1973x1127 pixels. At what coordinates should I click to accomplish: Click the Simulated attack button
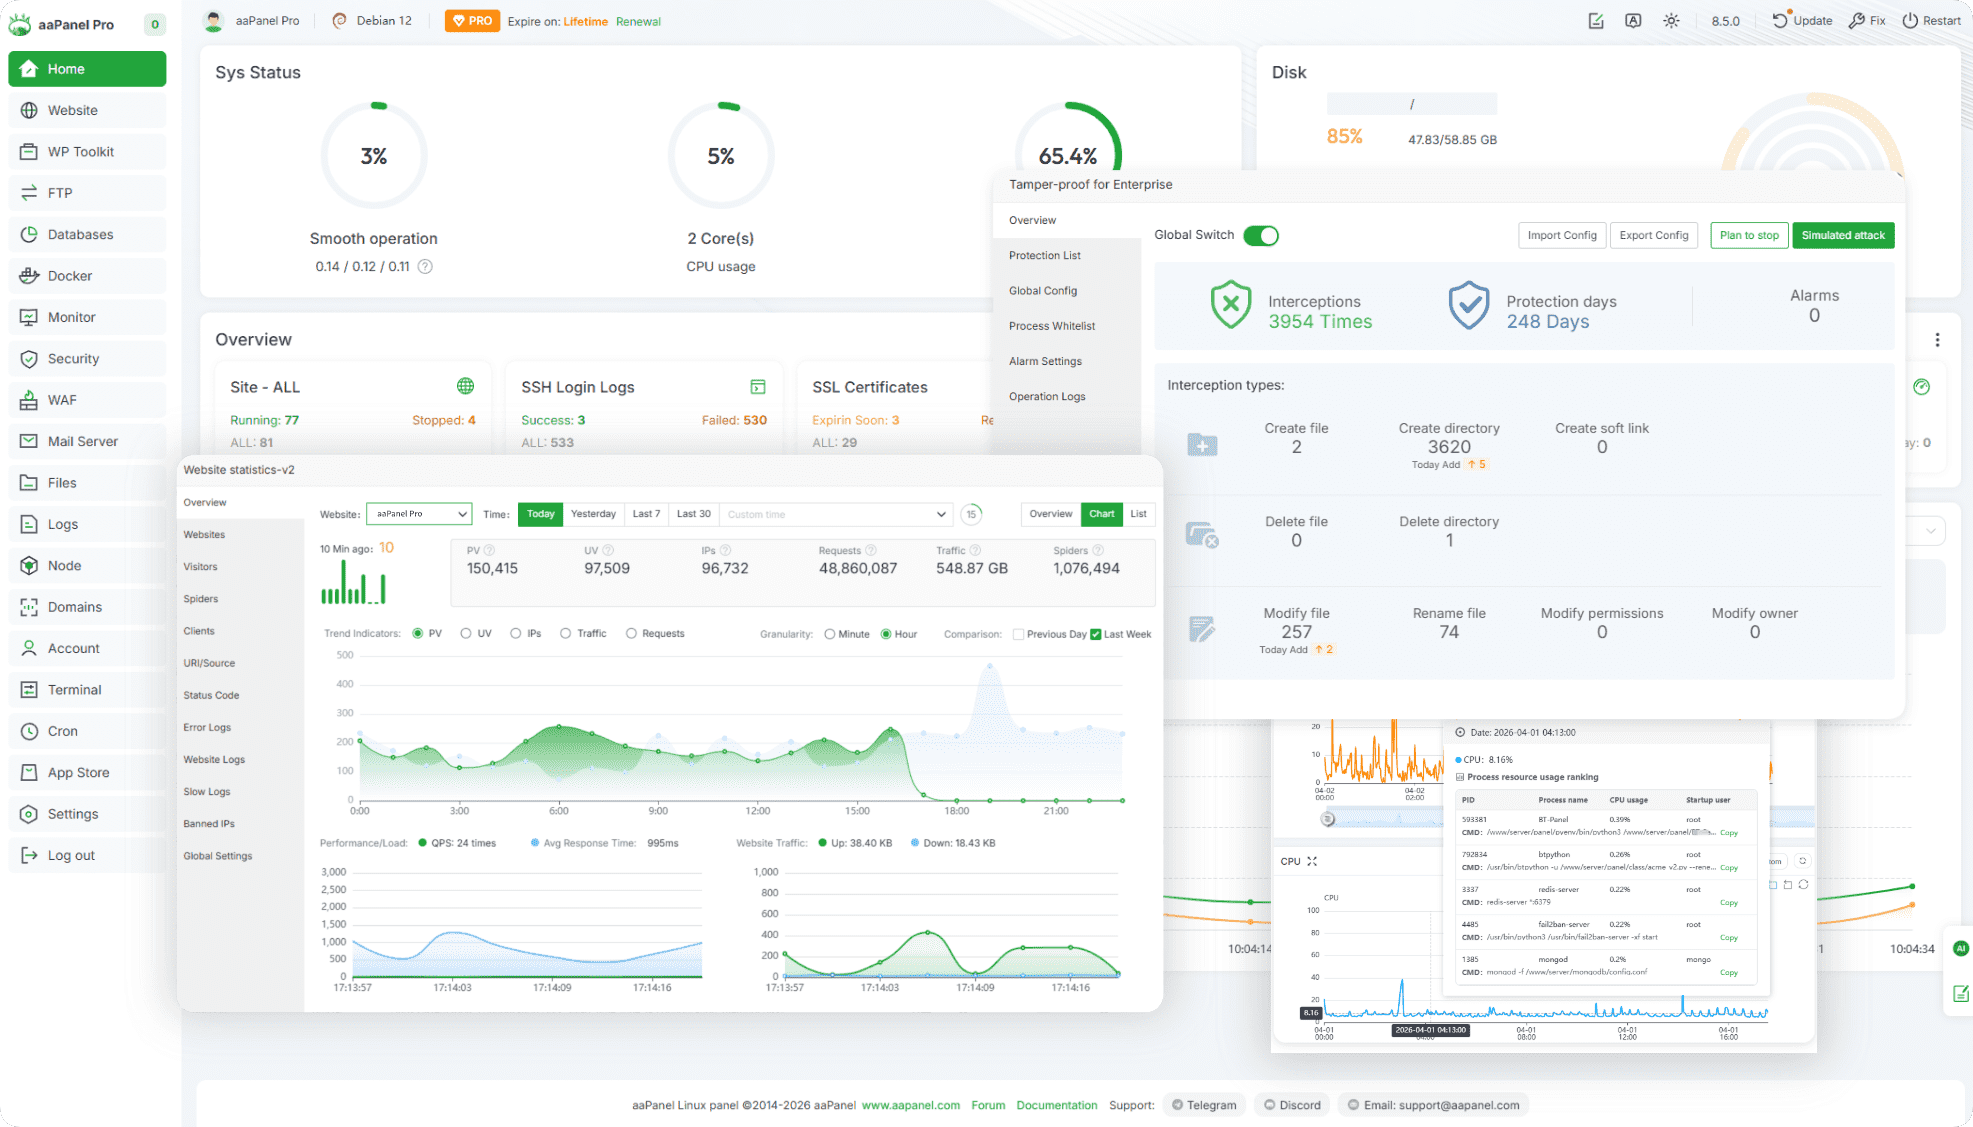(1842, 236)
